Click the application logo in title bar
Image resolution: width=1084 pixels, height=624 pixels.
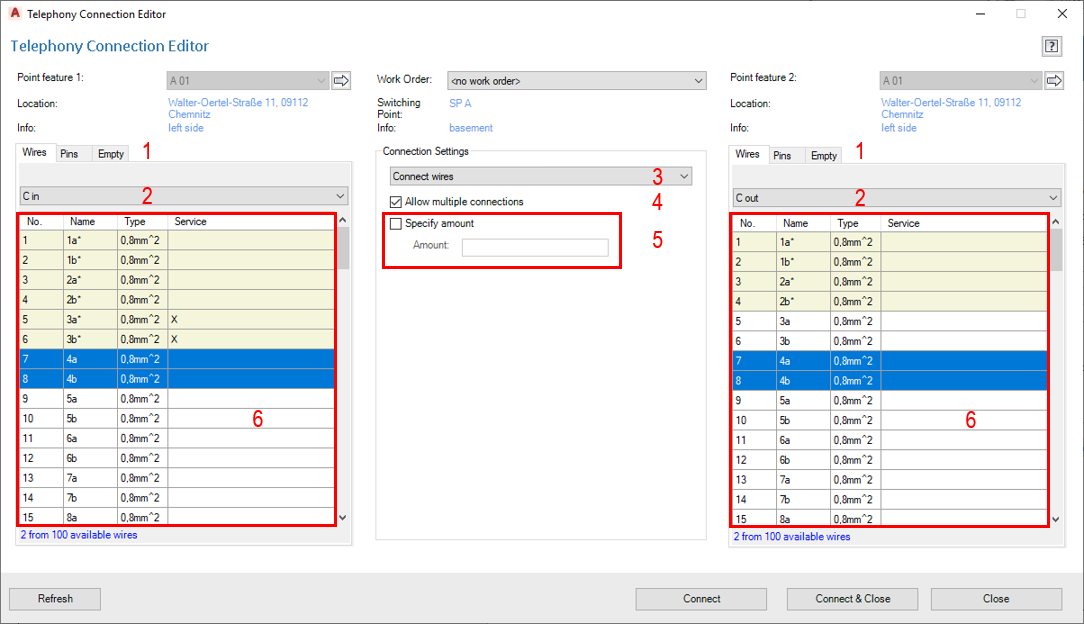coord(15,13)
